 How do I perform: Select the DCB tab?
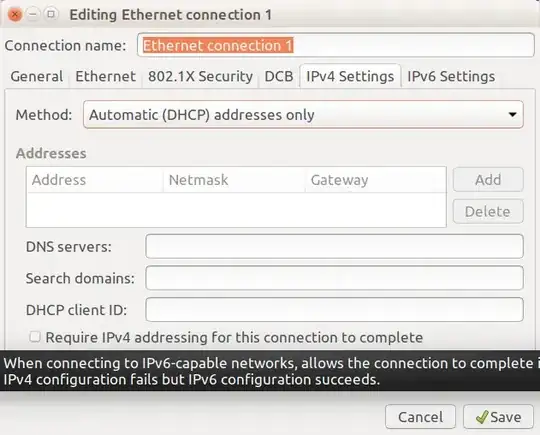coord(279,76)
